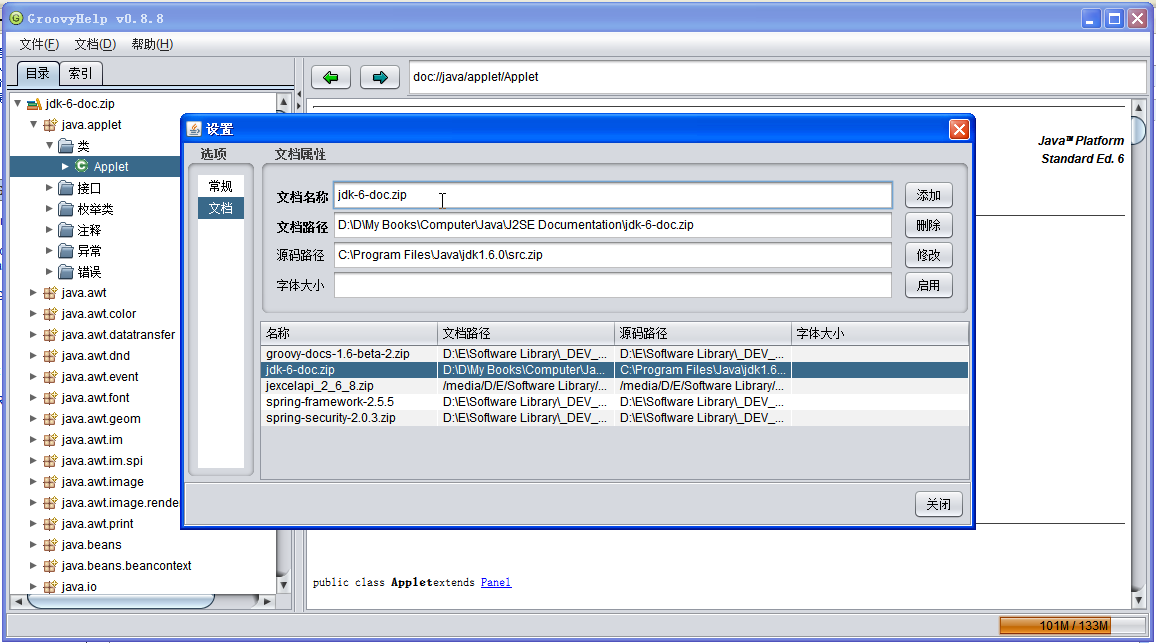The height and width of the screenshot is (643, 1156).
Task: Click the java.beans.beancontext package icon
Action: click(50, 566)
